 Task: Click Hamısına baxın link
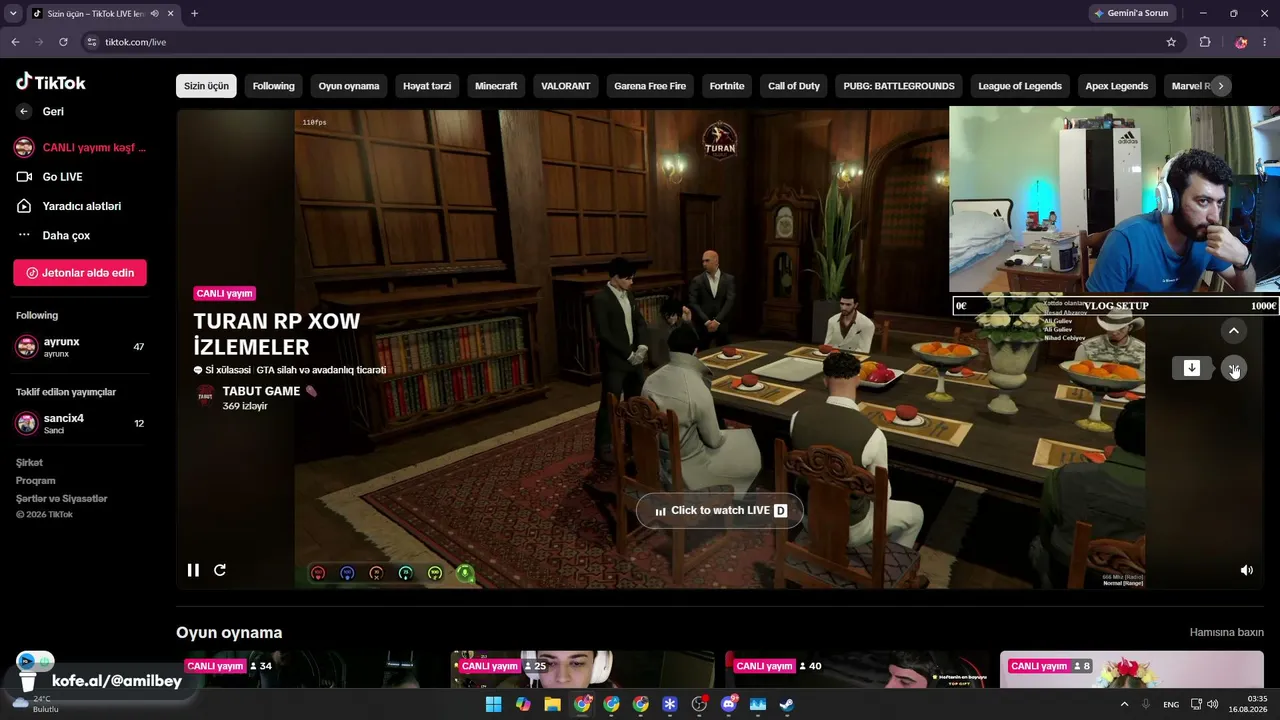(x=1227, y=632)
